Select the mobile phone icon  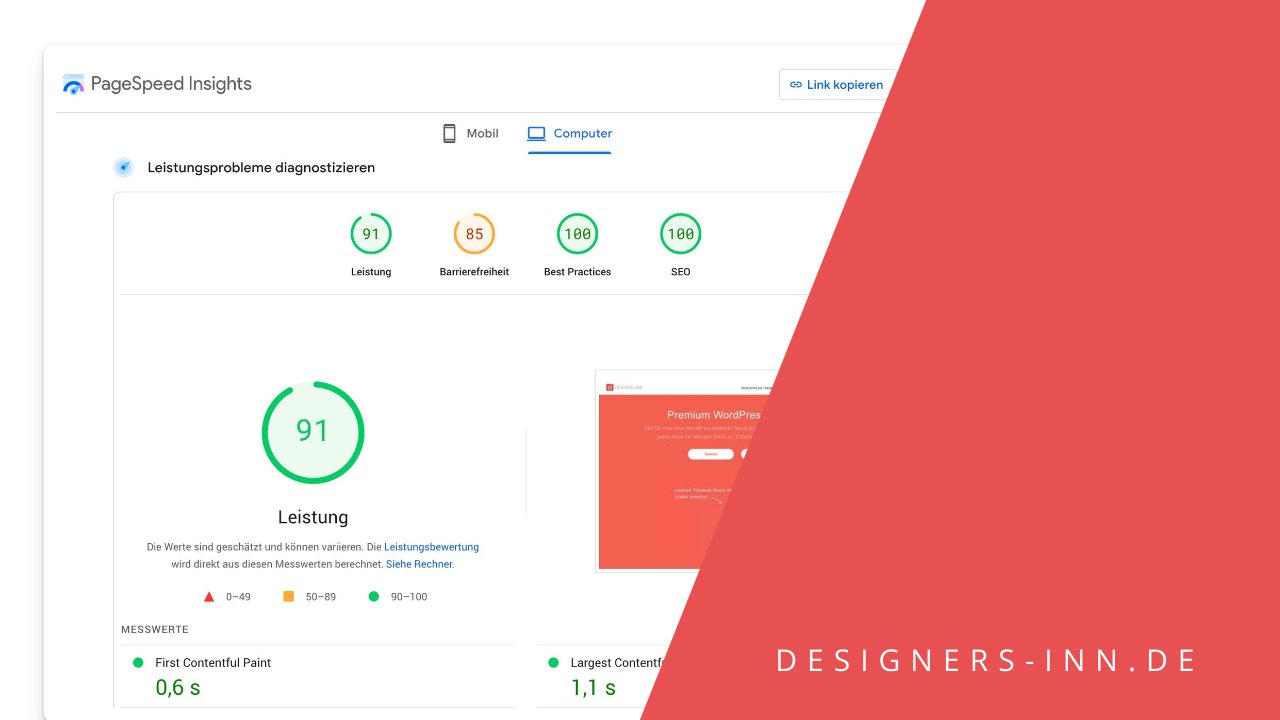coord(449,133)
